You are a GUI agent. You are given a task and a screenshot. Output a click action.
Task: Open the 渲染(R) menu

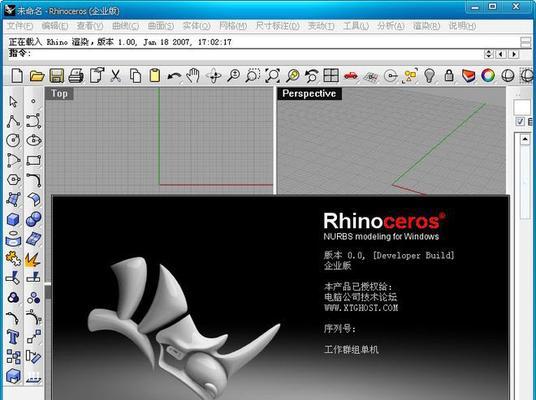(x=426, y=26)
